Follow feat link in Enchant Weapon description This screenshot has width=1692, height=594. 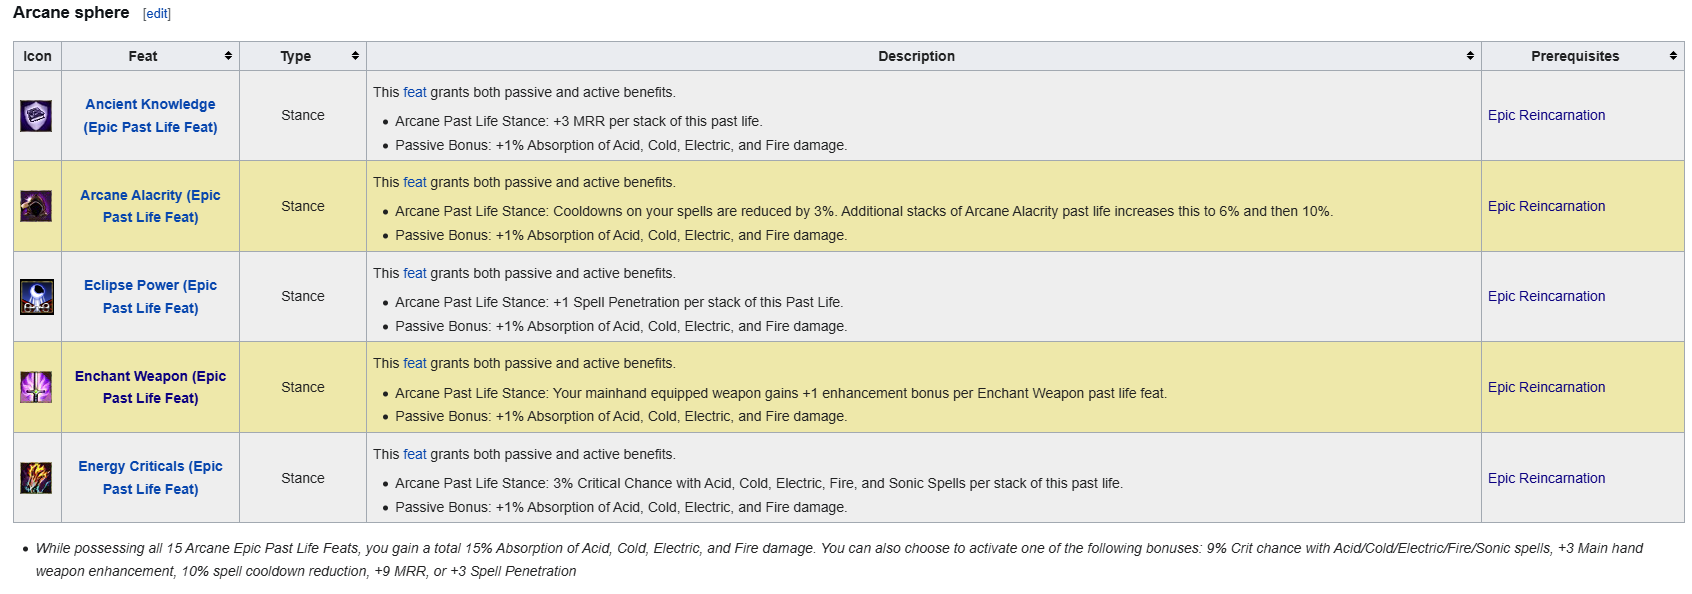coord(415,363)
